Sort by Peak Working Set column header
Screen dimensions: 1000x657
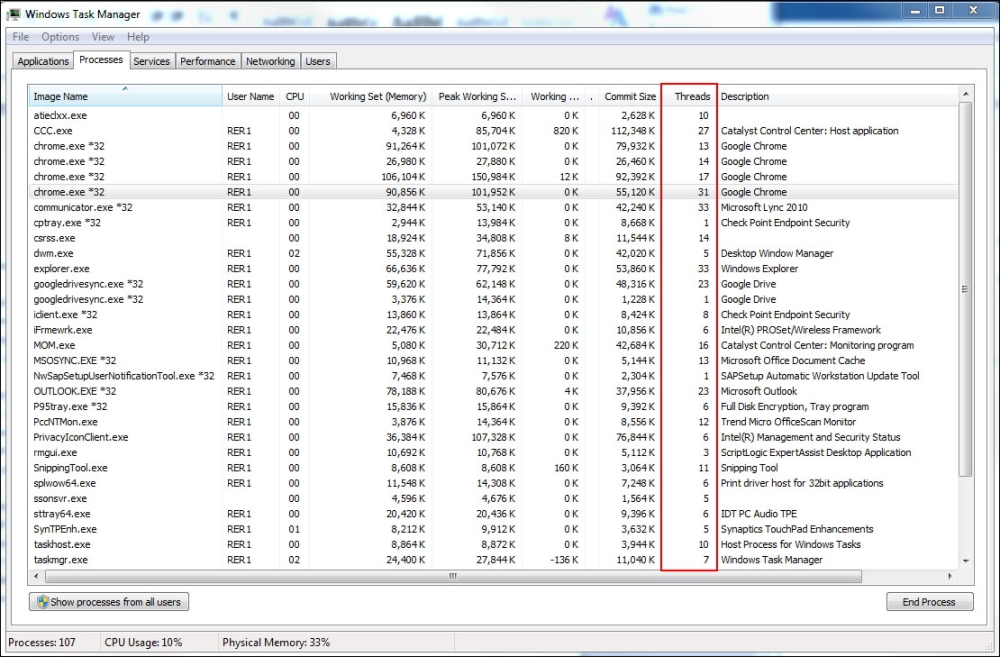(x=477, y=96)
